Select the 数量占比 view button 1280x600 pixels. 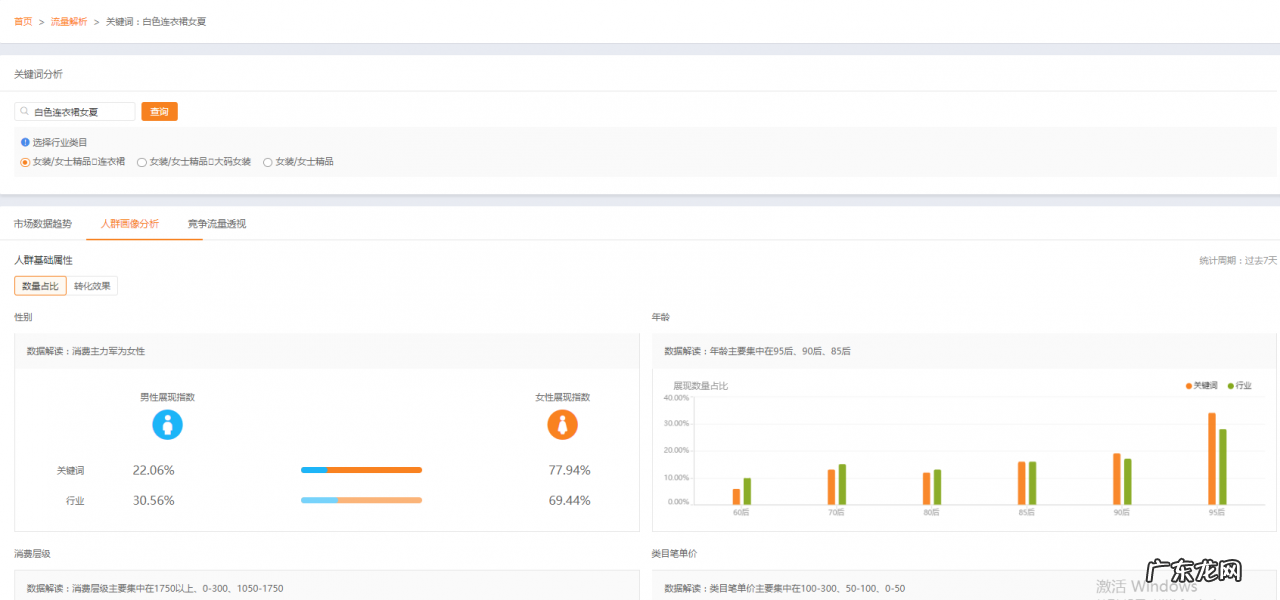pos(40,286)
